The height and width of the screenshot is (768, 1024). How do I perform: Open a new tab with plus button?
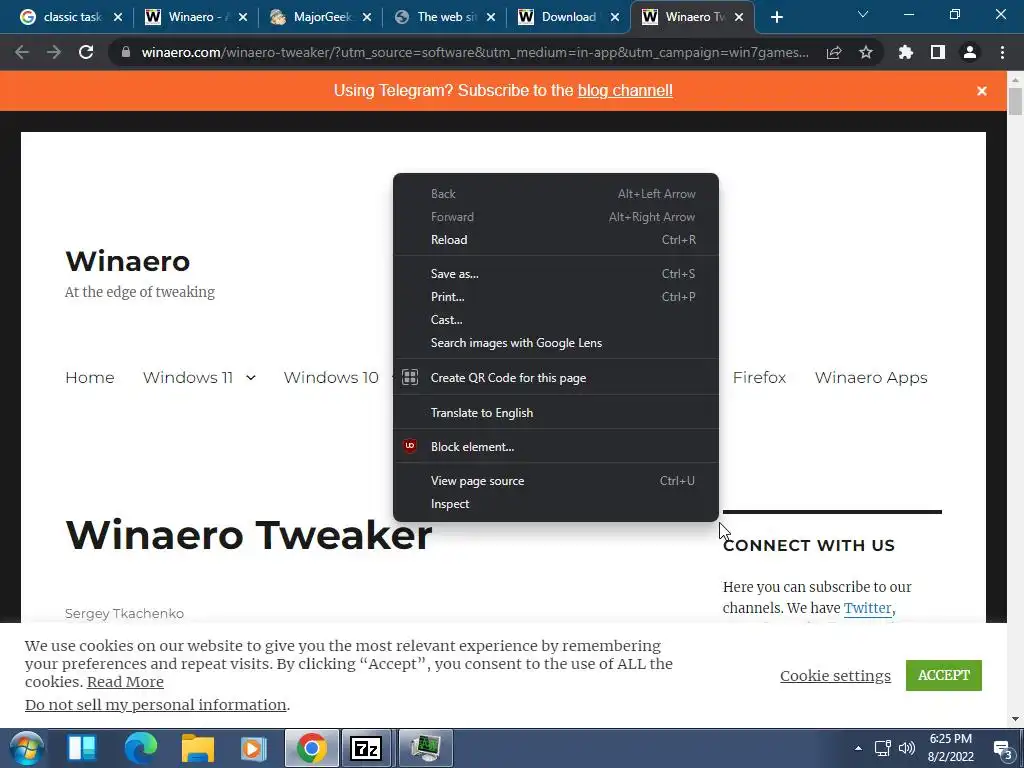click(776, 17)
